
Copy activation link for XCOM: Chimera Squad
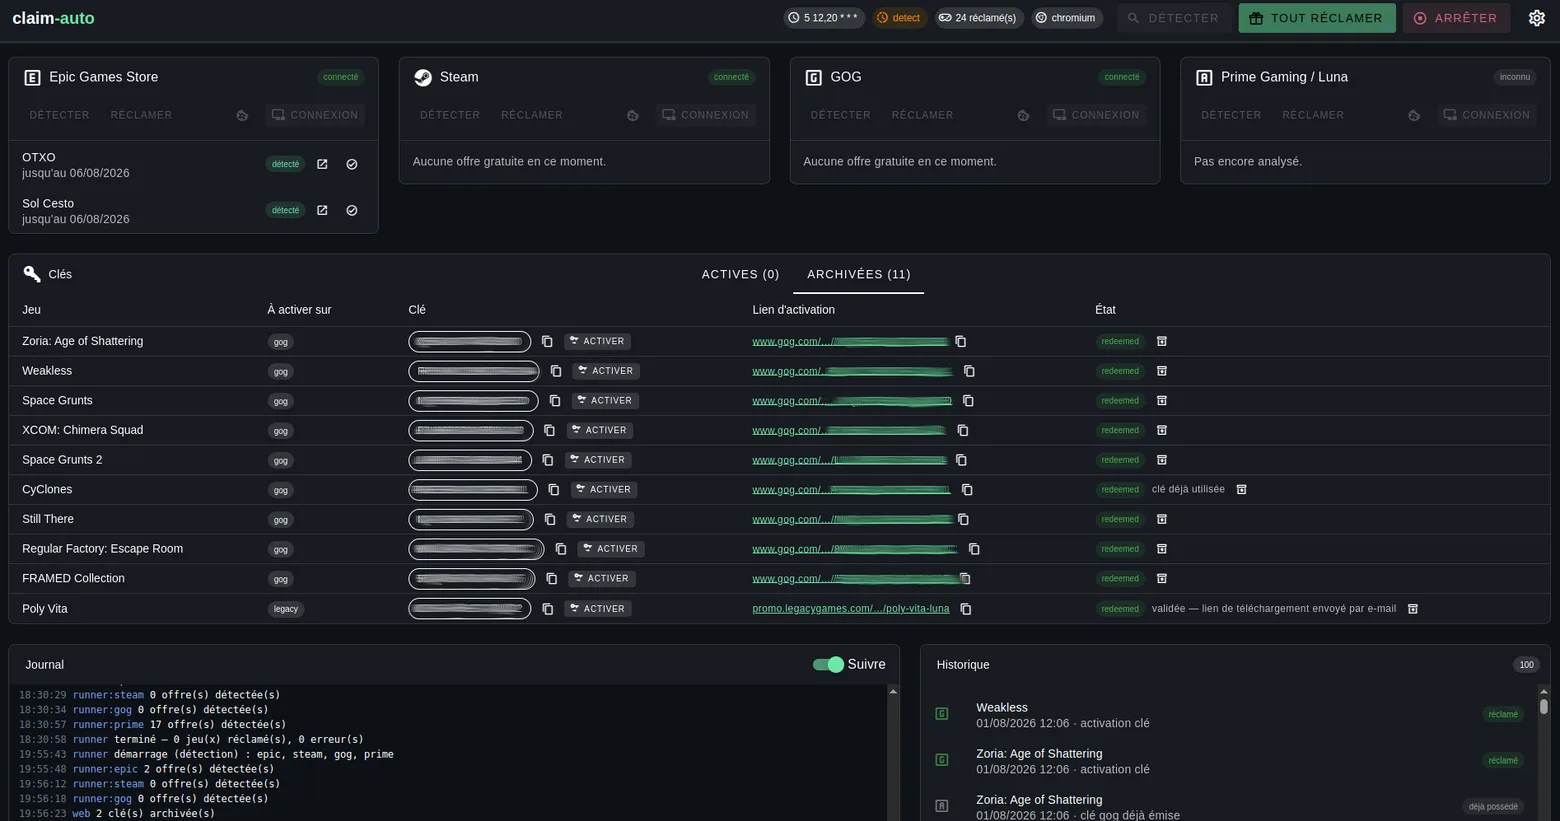click(963, 430)
